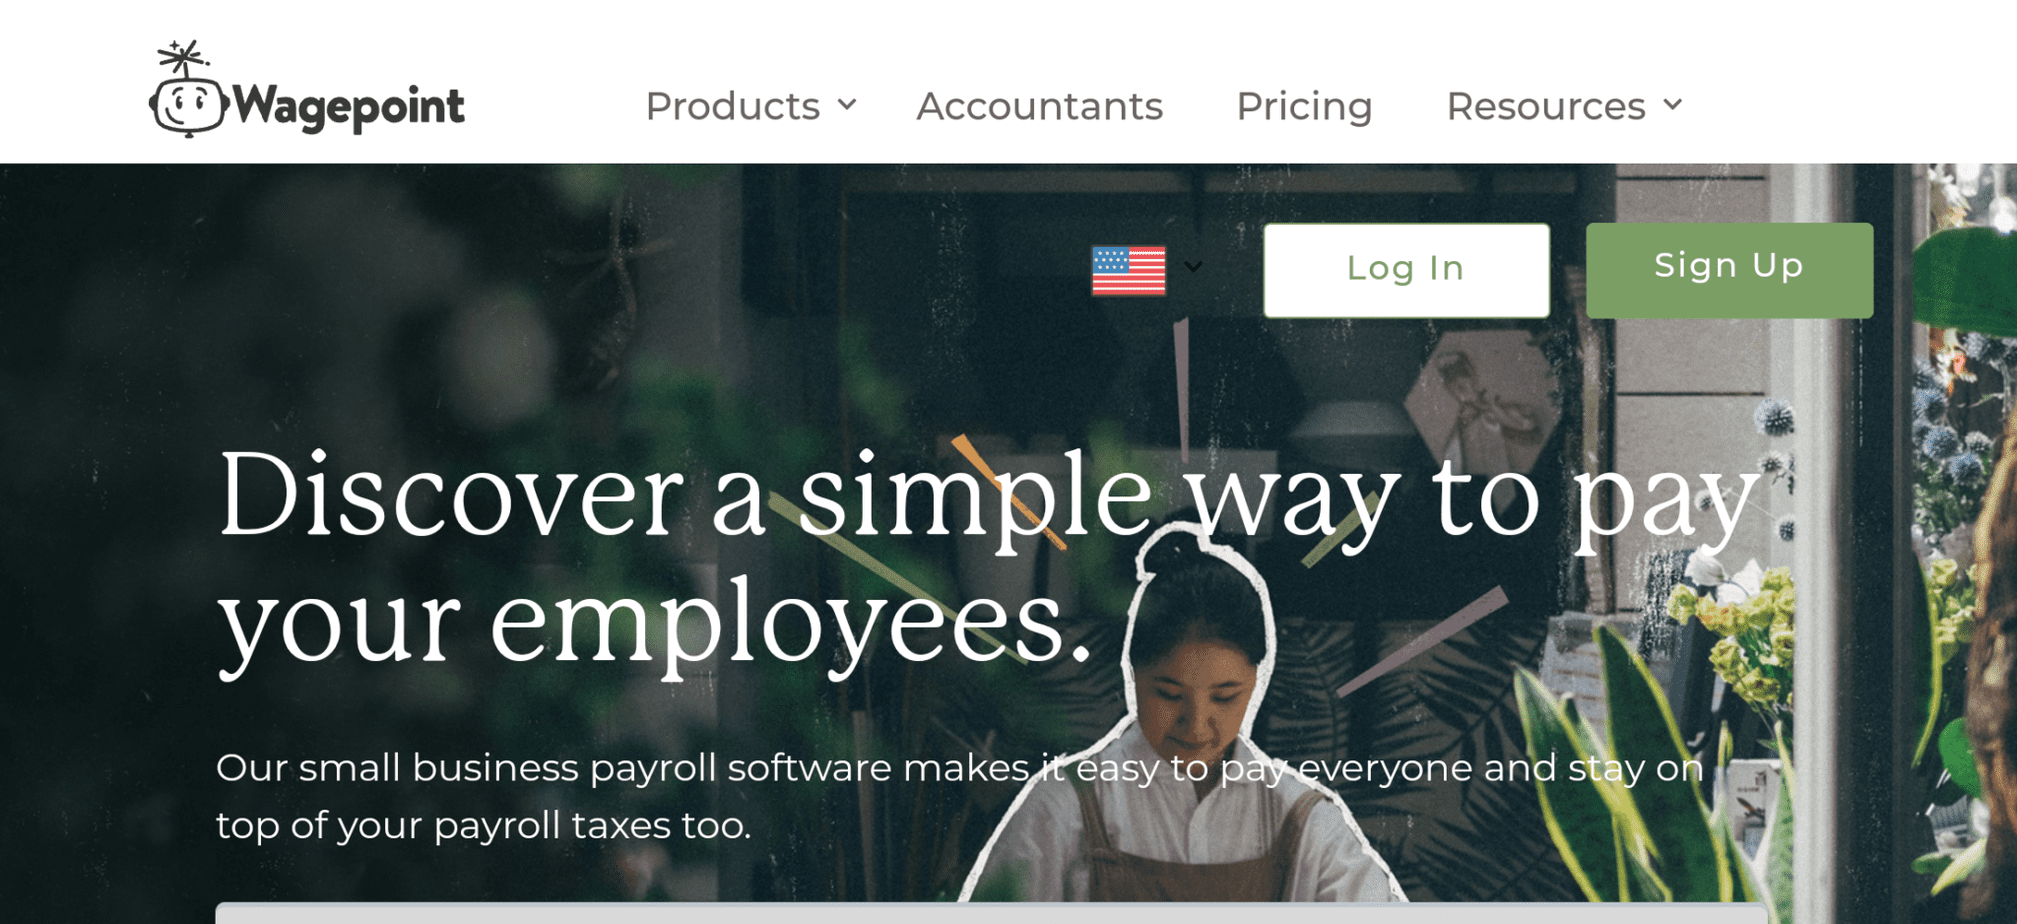Expand the country selector arrow beside flag

1193,267
